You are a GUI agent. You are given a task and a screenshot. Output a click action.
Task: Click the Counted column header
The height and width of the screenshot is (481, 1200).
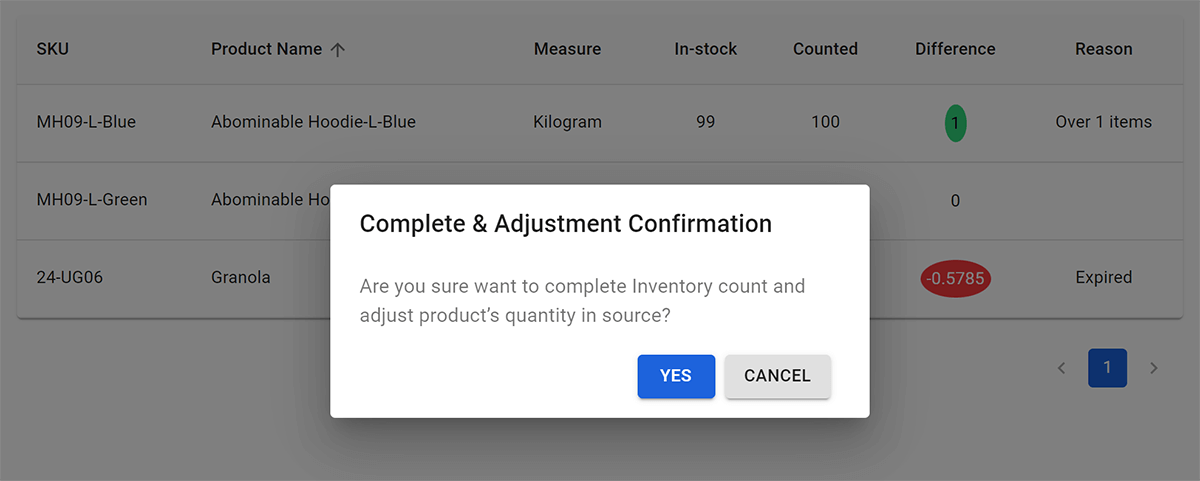pos(825,49)
